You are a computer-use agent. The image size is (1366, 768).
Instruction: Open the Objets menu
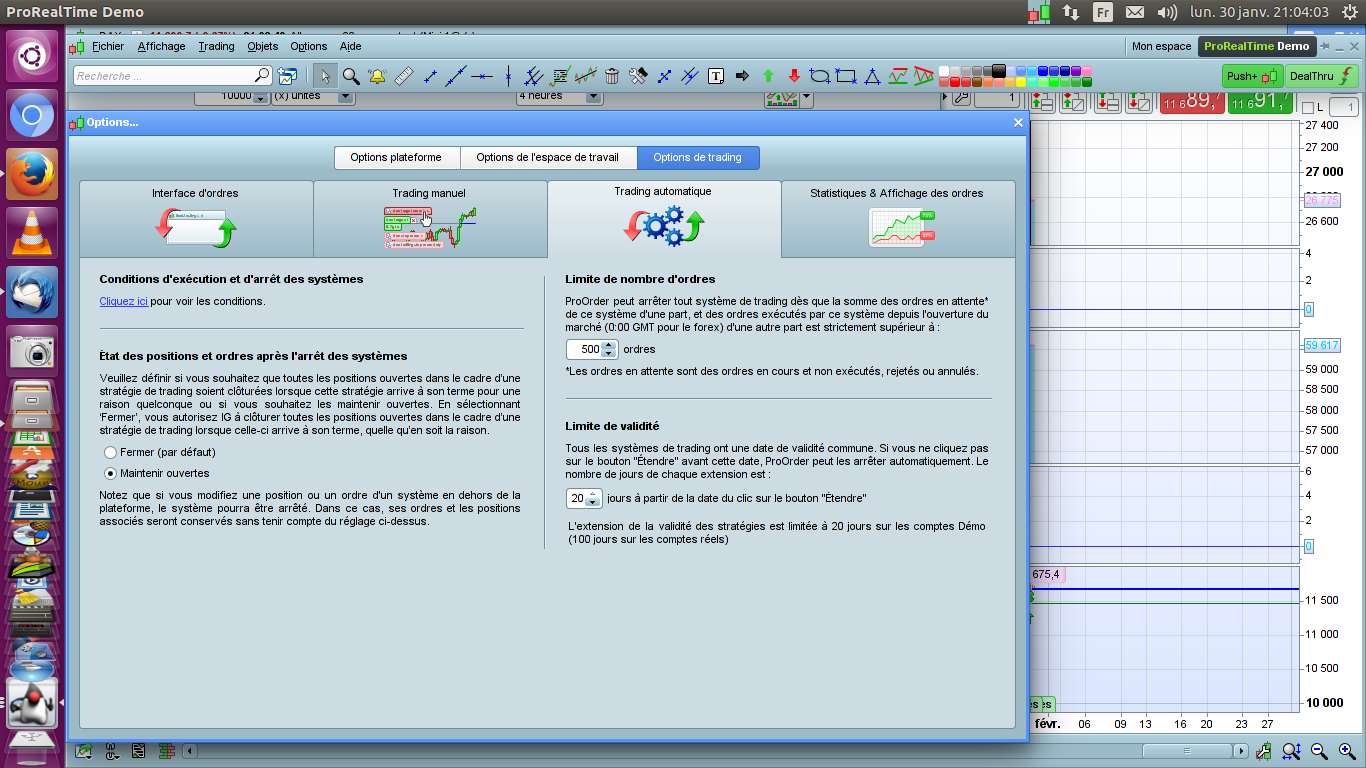point(262,46)
